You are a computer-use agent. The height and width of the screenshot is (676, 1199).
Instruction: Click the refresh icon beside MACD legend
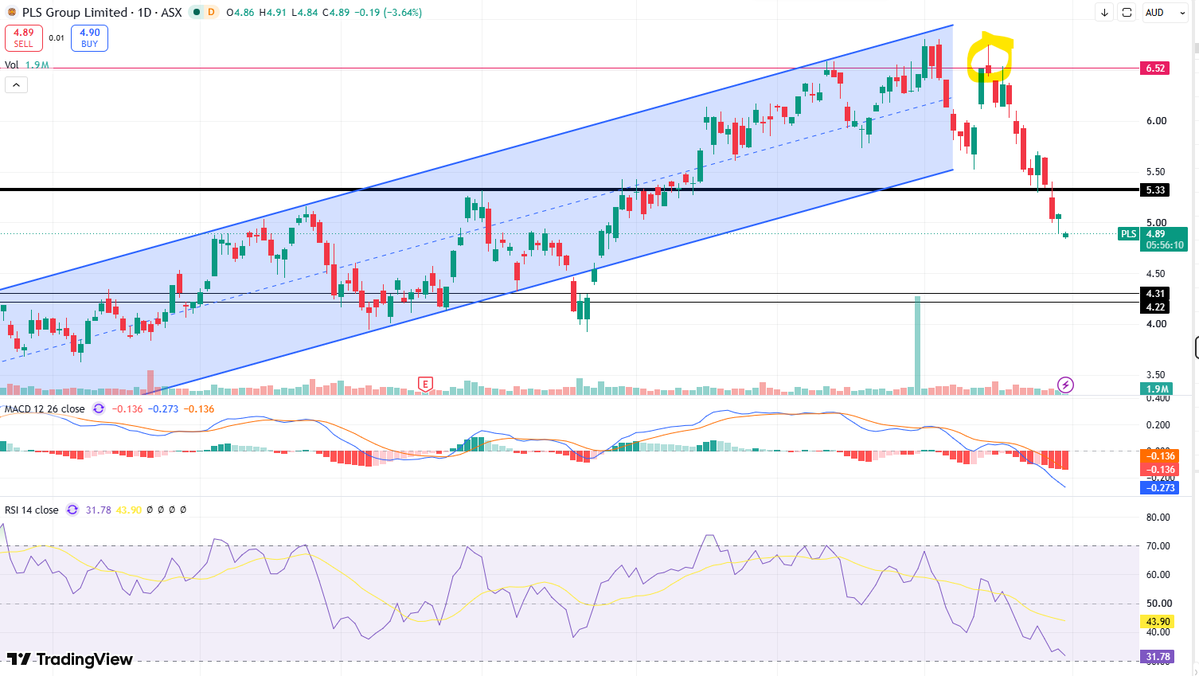[99, 408]
